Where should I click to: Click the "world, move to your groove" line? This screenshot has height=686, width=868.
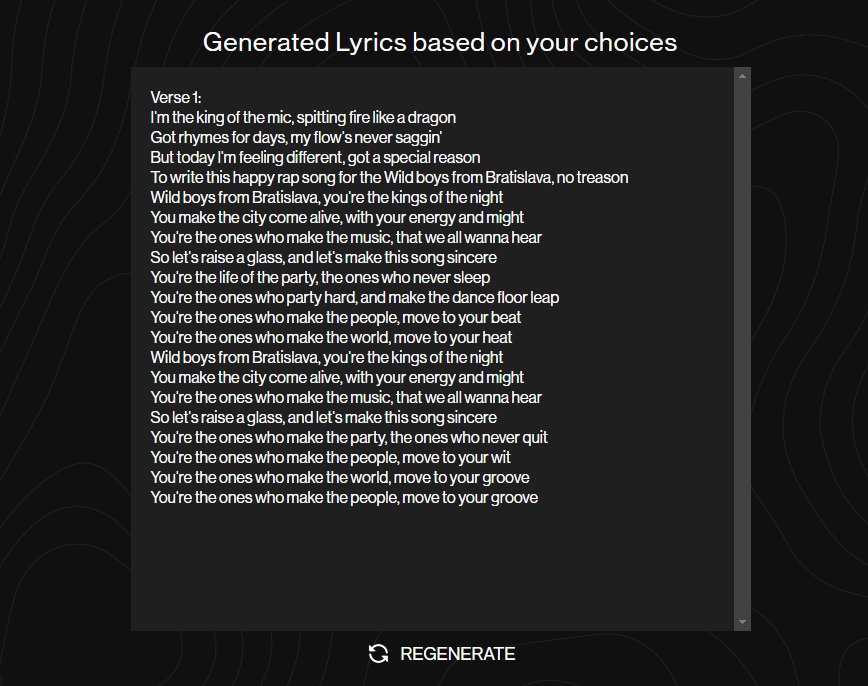click(340, 477)
